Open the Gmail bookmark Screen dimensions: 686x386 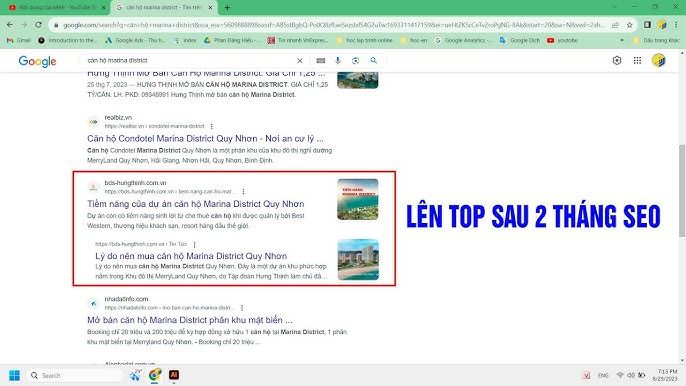click(18, 40)
